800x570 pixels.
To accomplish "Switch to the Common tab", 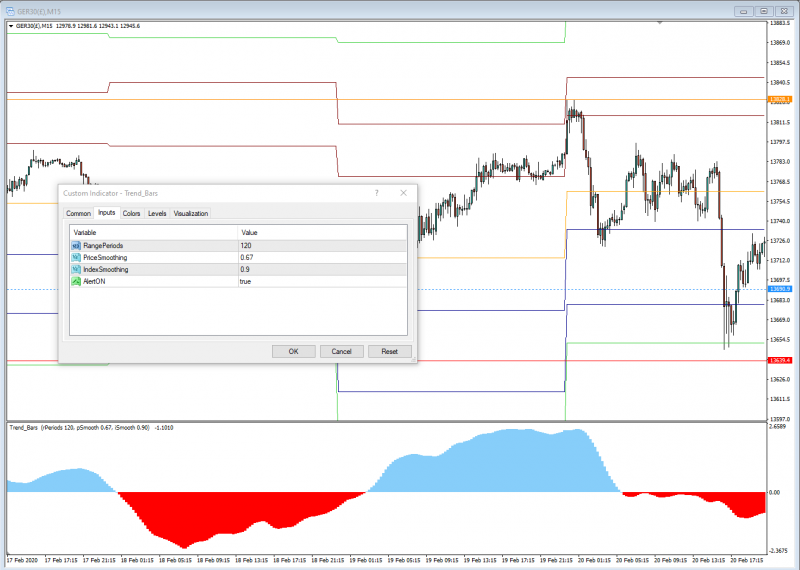I will click(78, 213).
